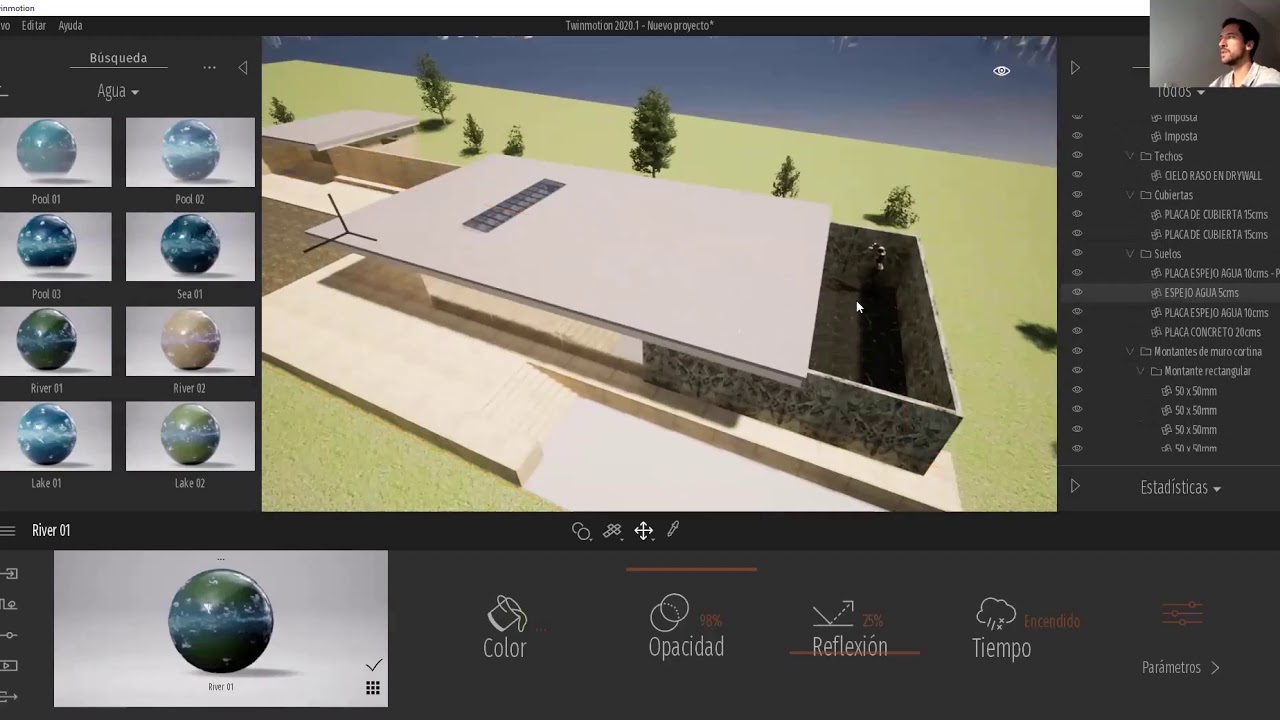This screenshot has height=720, width=1280.
Task: Toggle visibility of Techos folder
Action: pos(1077,155)
